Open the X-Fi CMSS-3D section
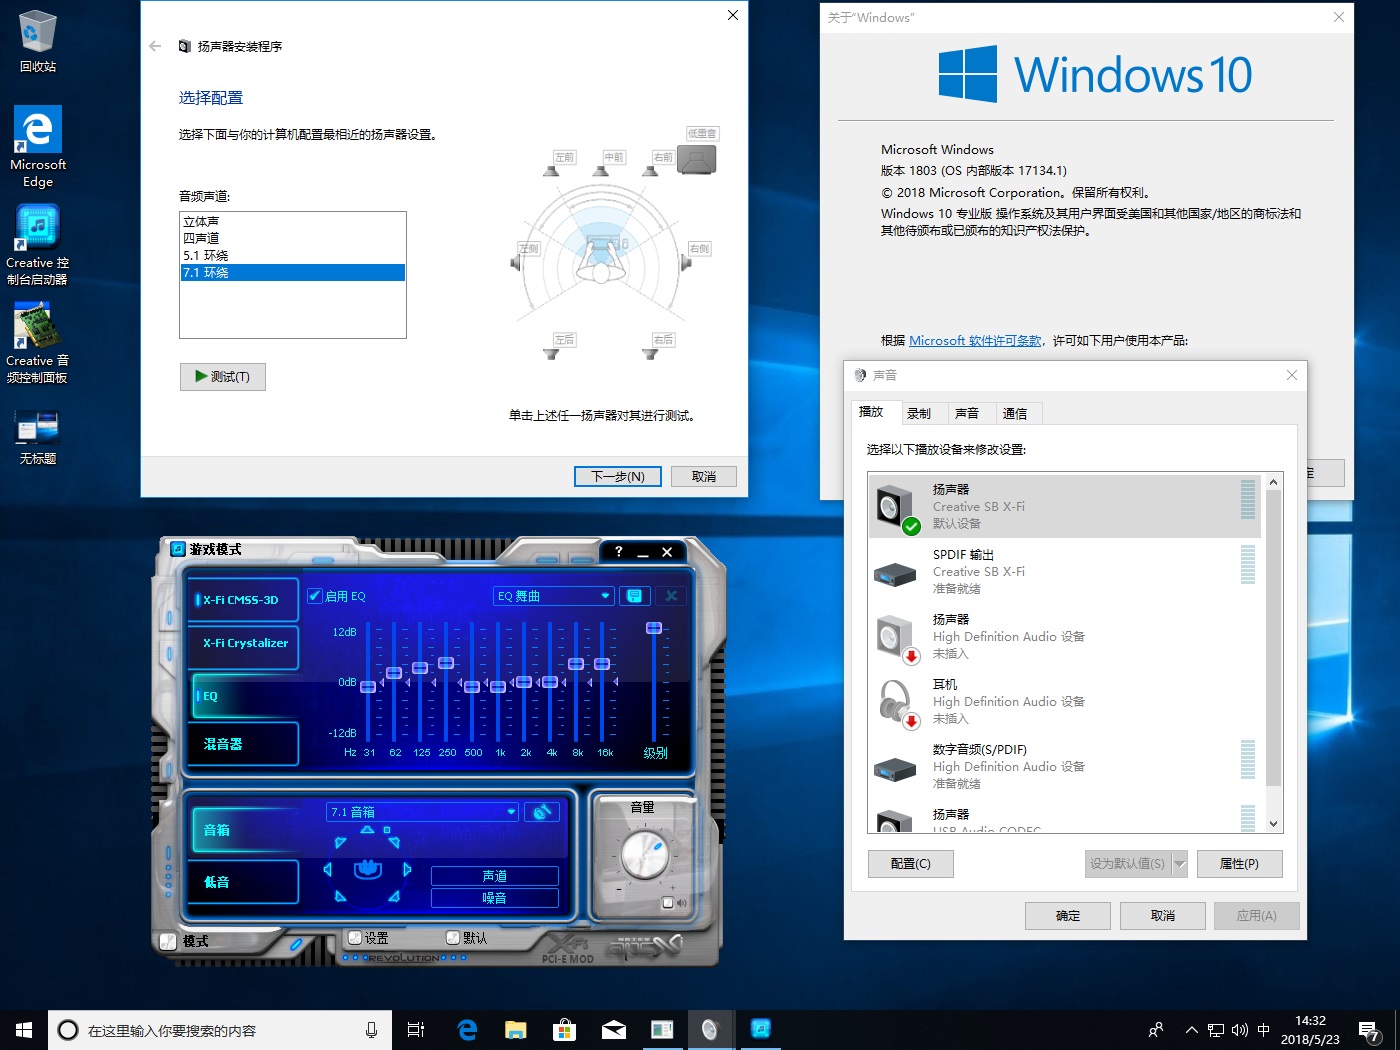Viewport: 1400px width, 1050px height. (243, 600)
